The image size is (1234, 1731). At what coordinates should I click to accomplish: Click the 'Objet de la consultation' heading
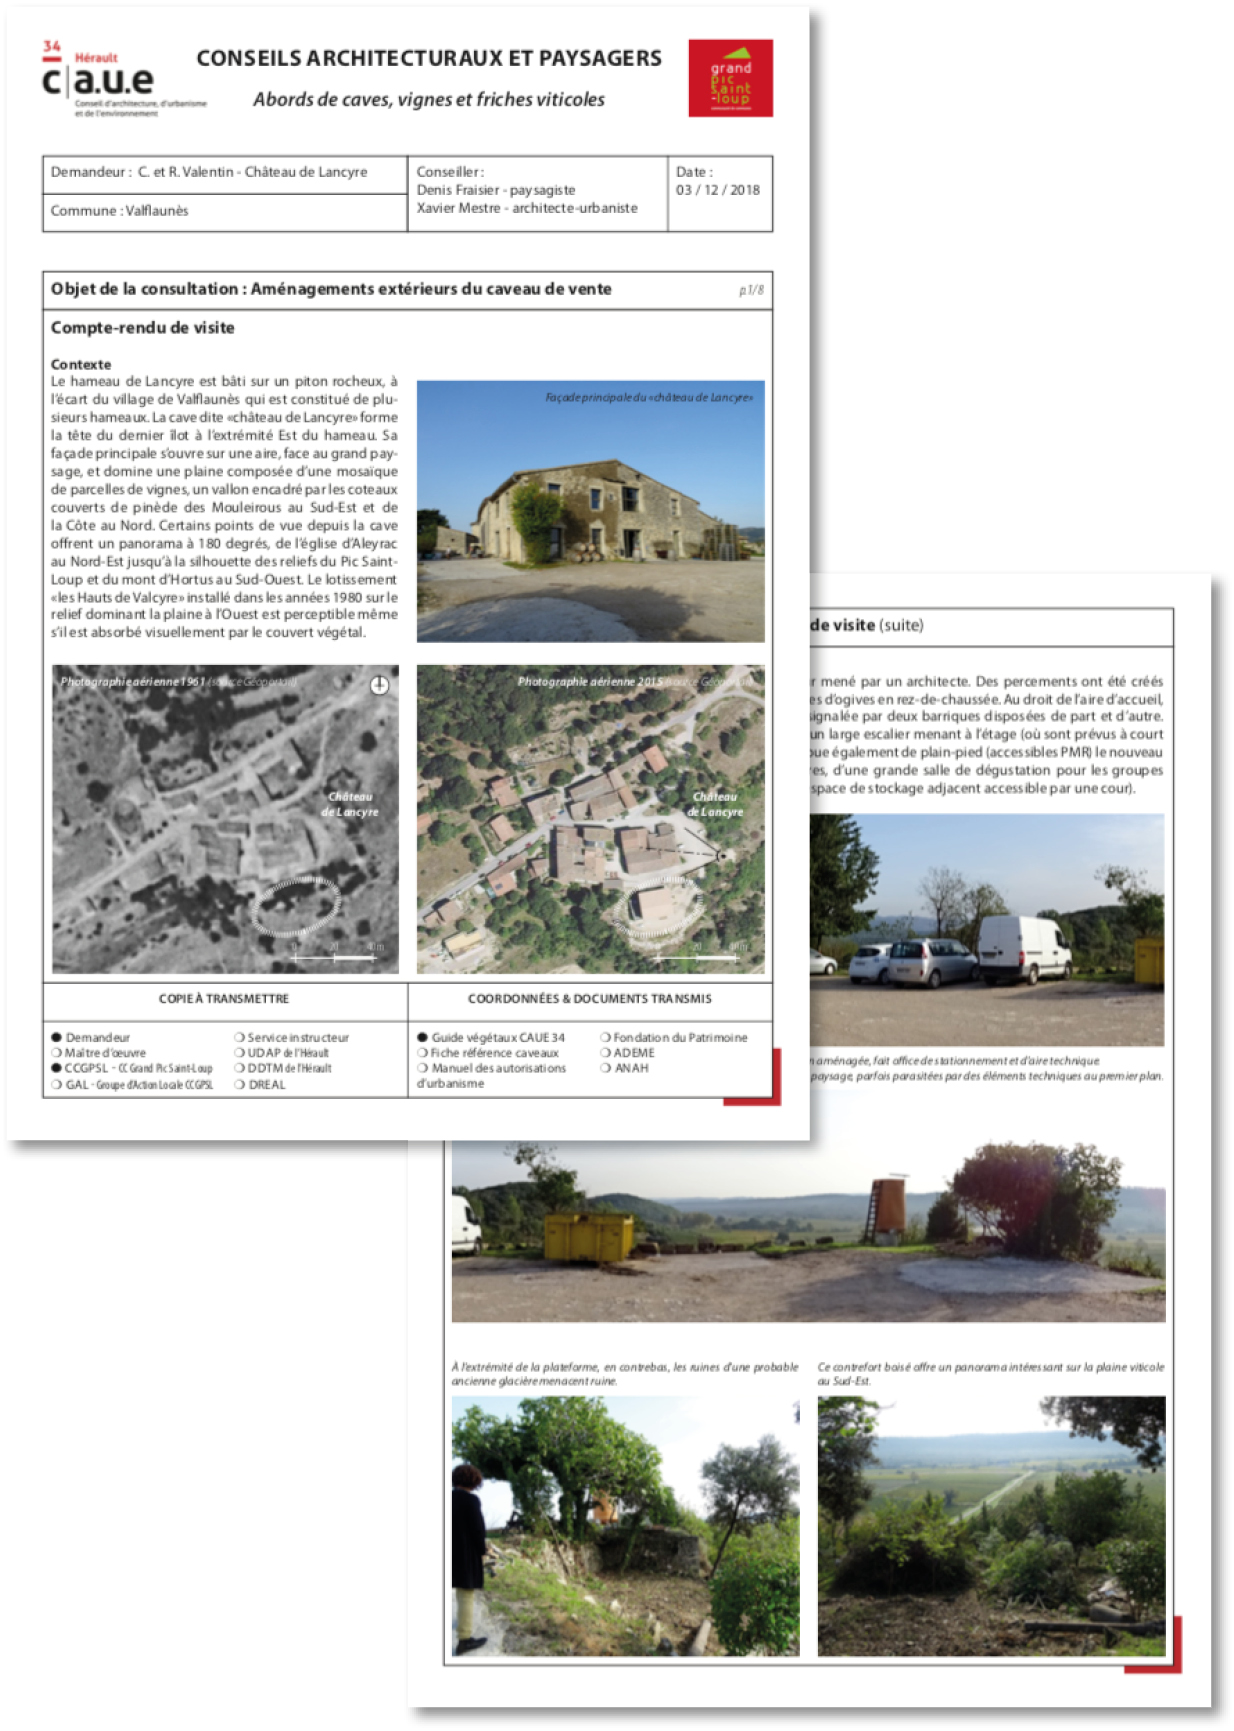coord(331,289)
